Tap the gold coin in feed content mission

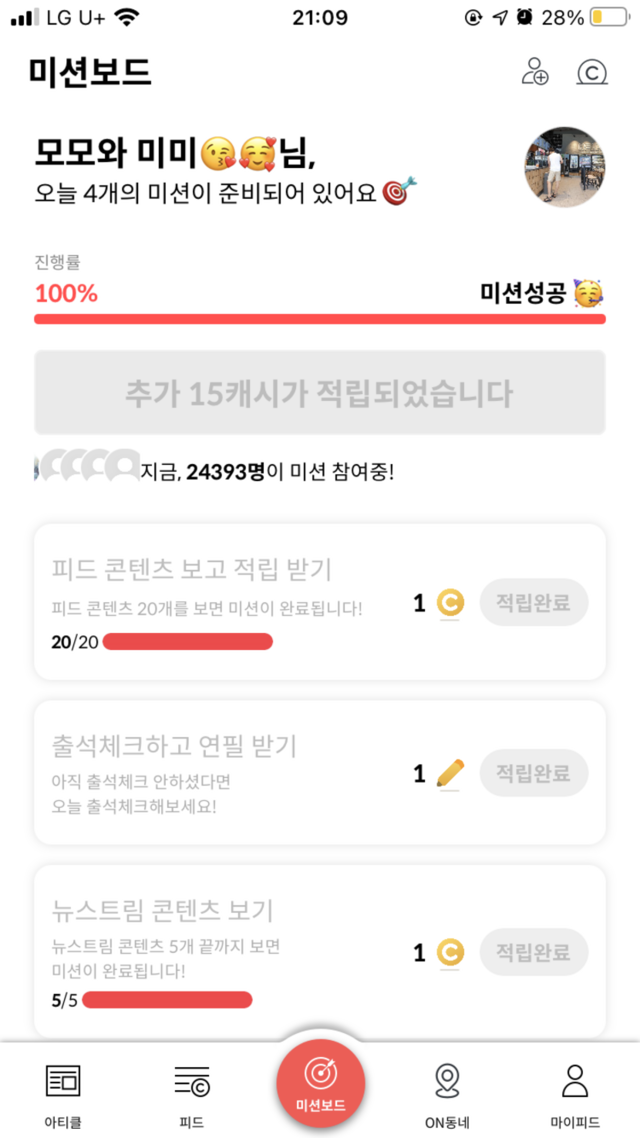[451, 603]
